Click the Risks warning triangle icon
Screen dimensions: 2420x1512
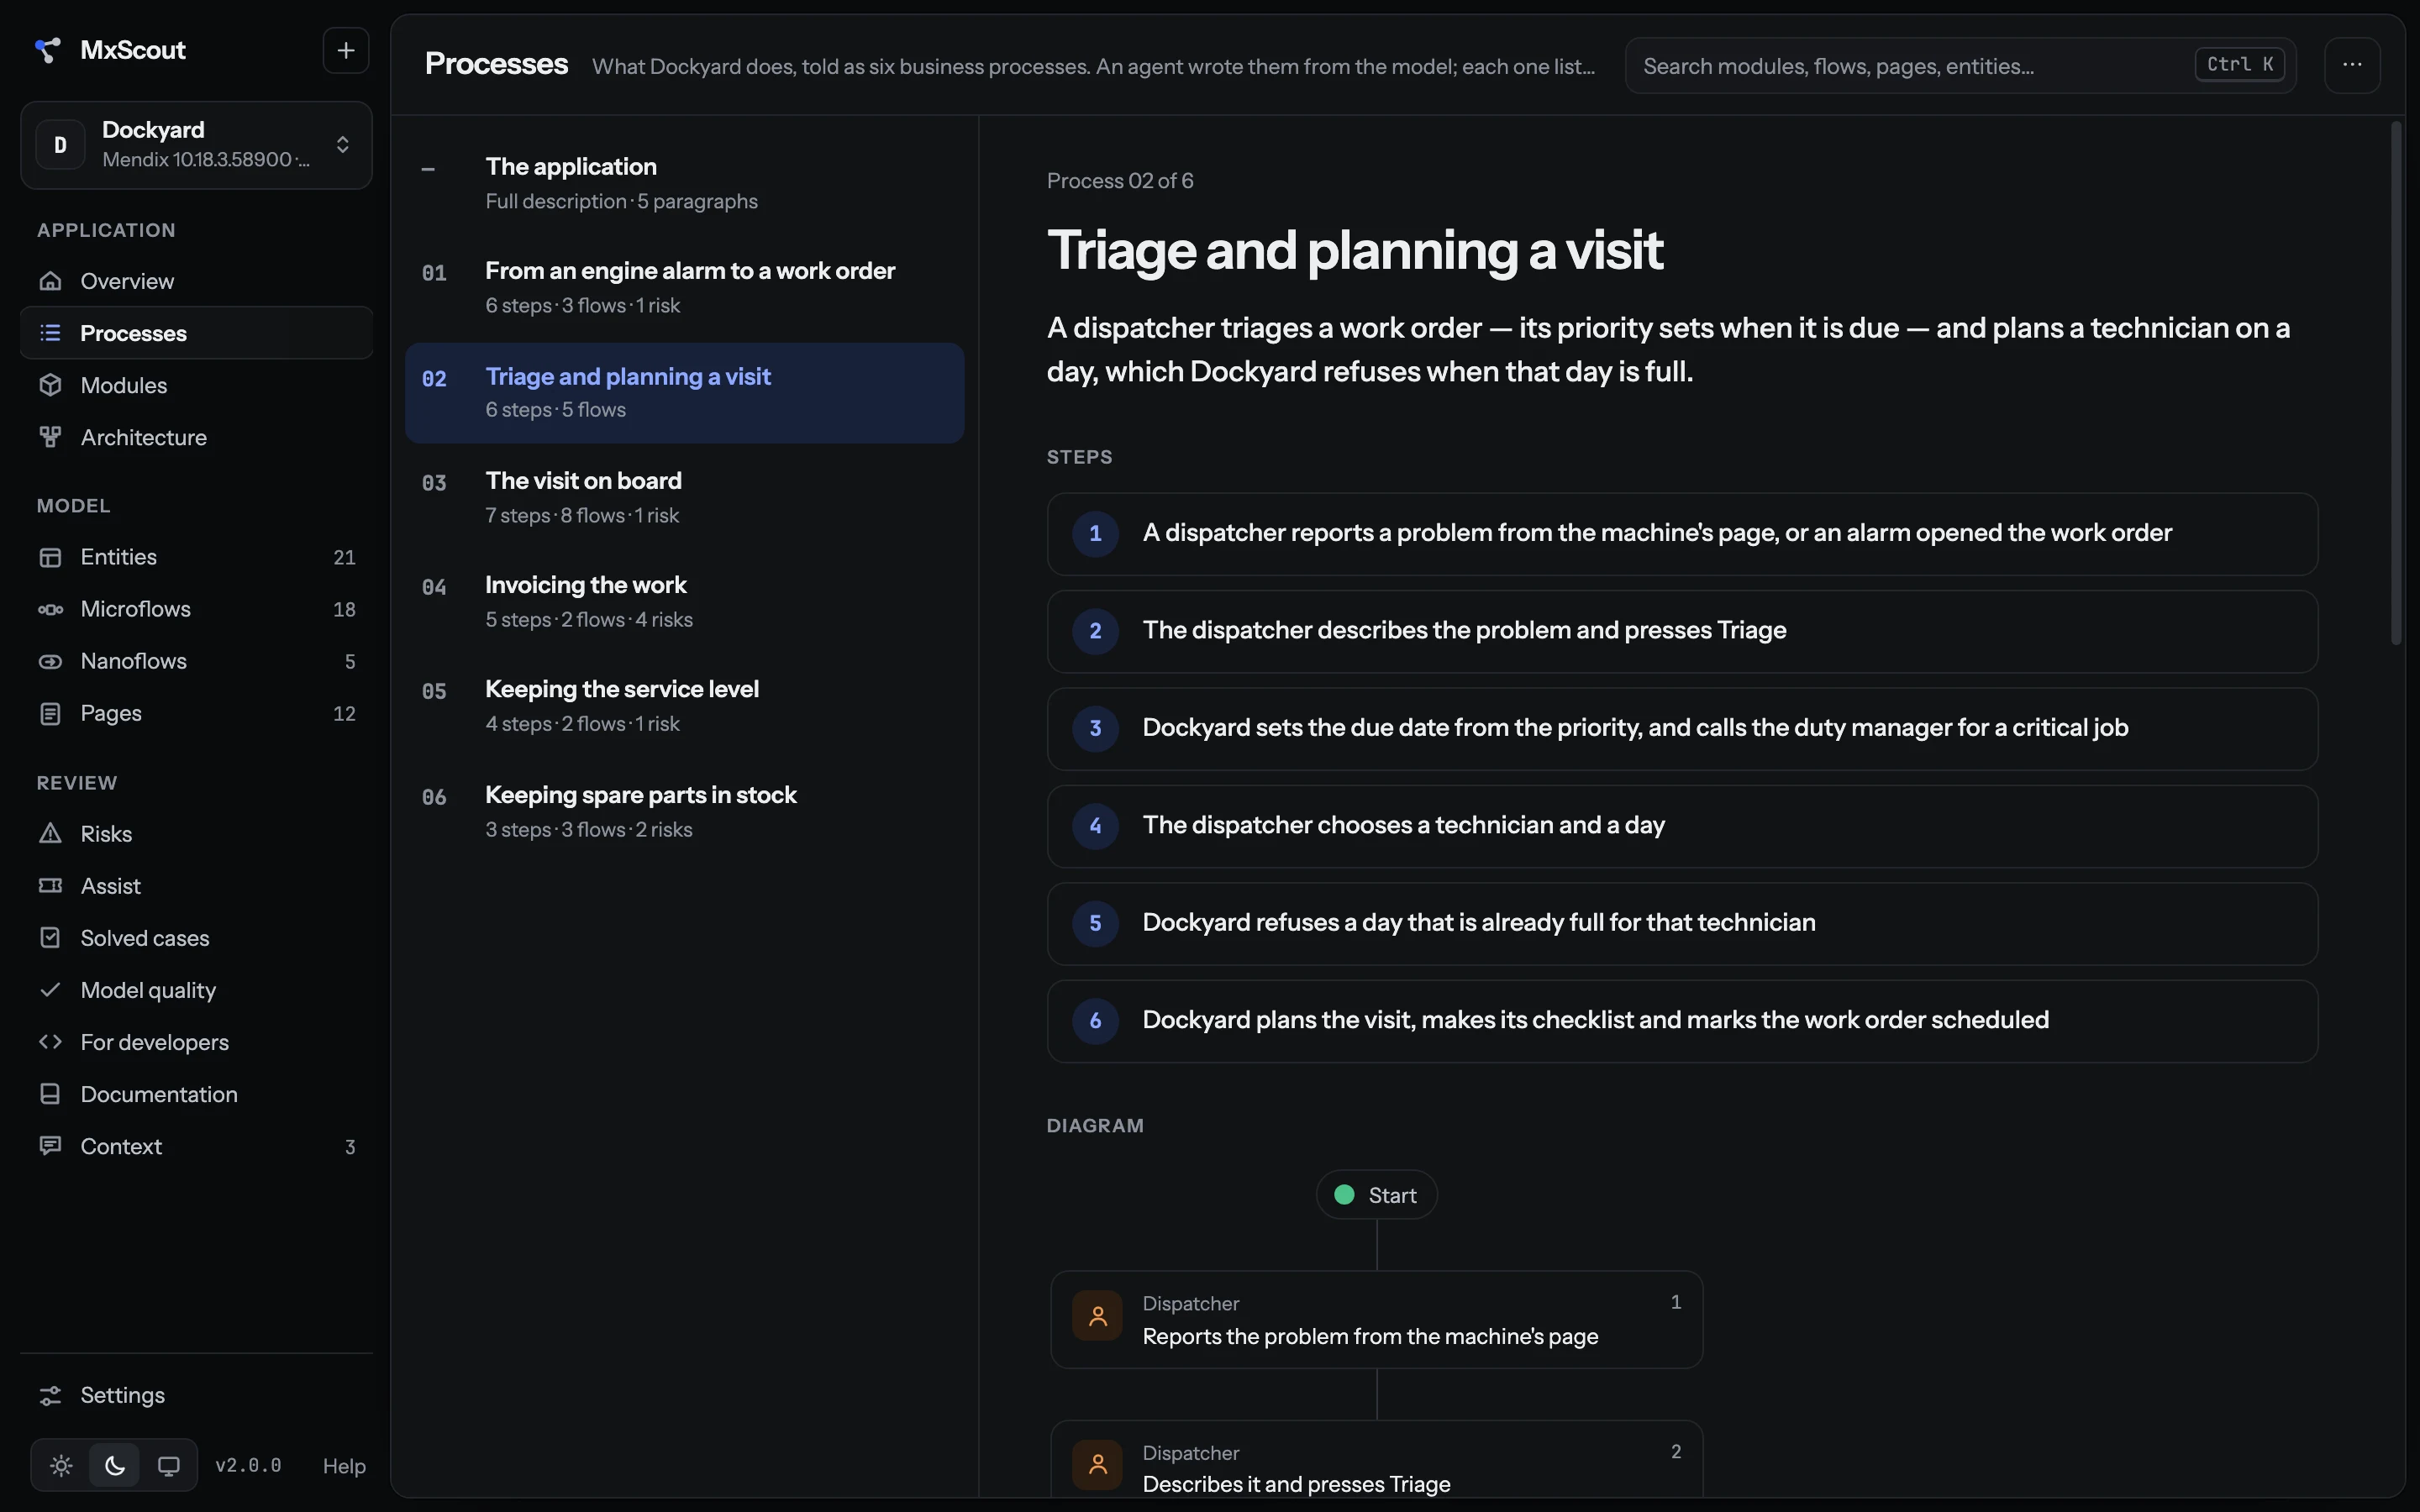click(50, 834)
